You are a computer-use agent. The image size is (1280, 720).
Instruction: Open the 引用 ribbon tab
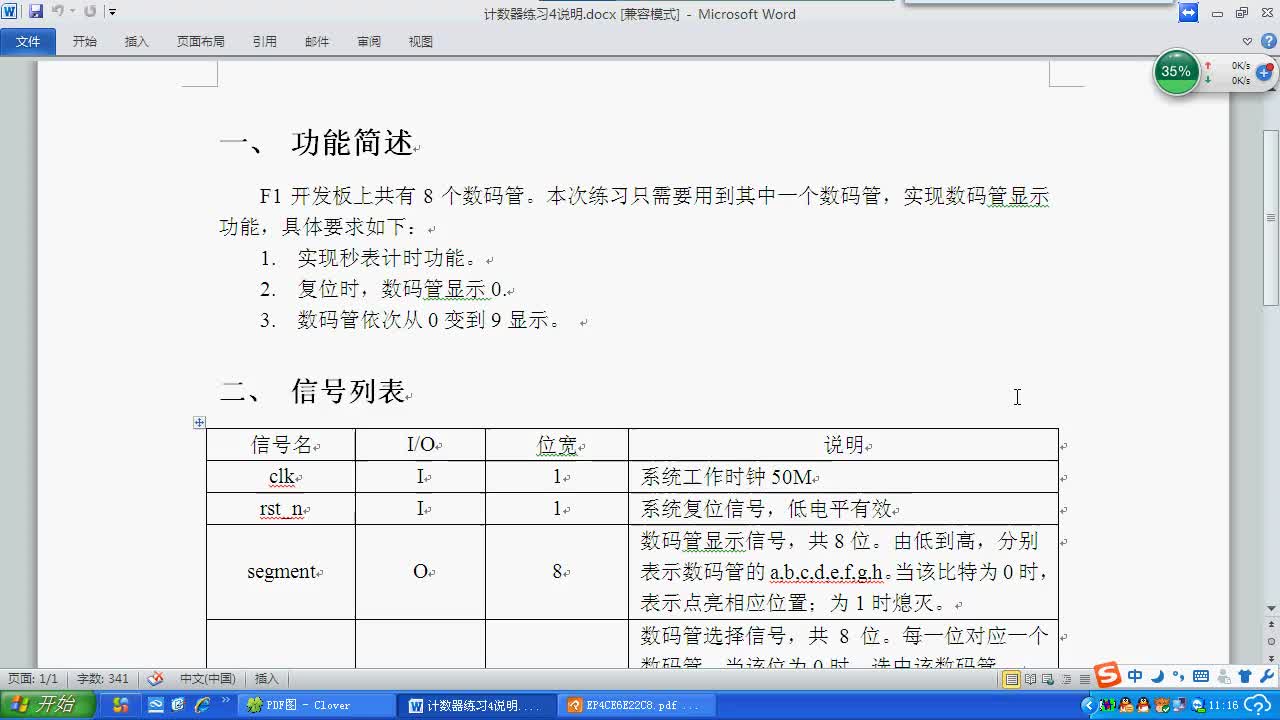265,42
